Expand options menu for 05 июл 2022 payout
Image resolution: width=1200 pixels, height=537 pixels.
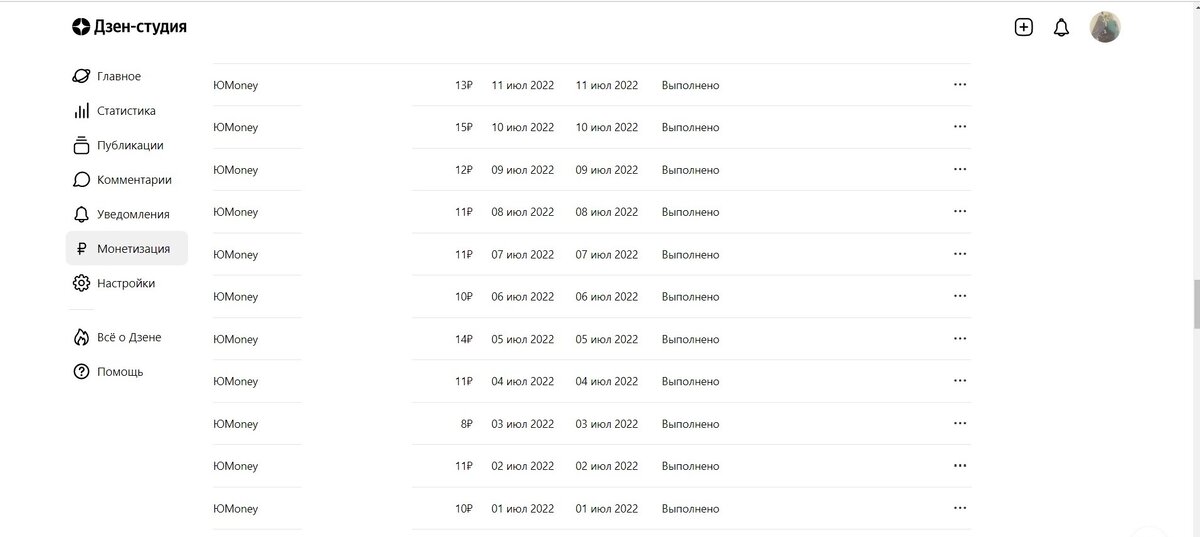(x=960, y=339)
